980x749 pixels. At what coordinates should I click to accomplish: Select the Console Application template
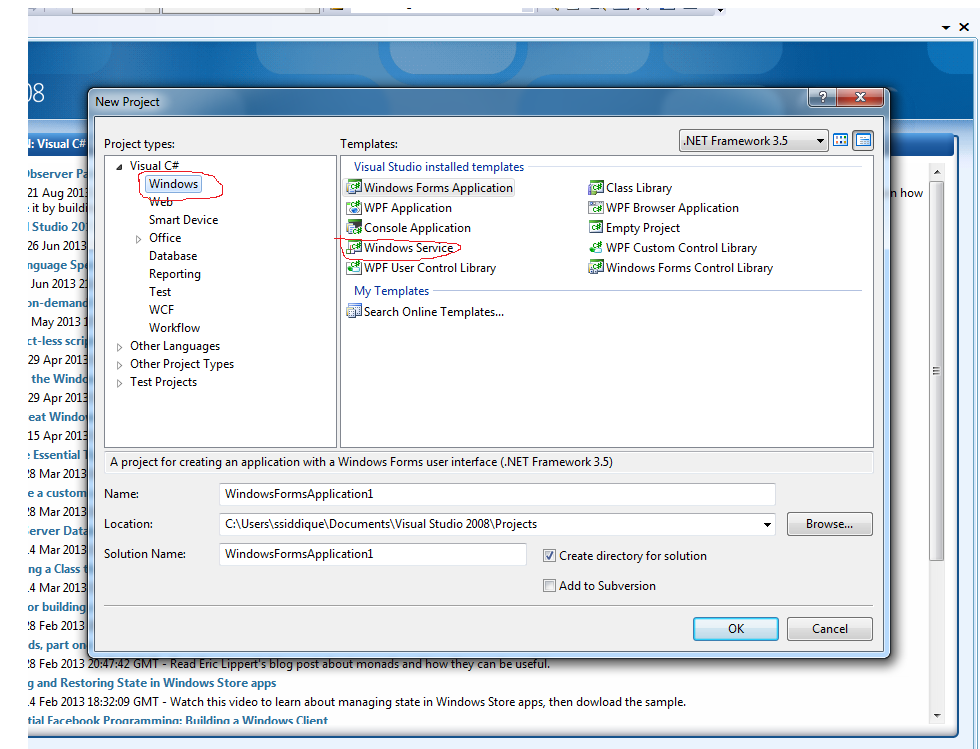pos(411,227)
